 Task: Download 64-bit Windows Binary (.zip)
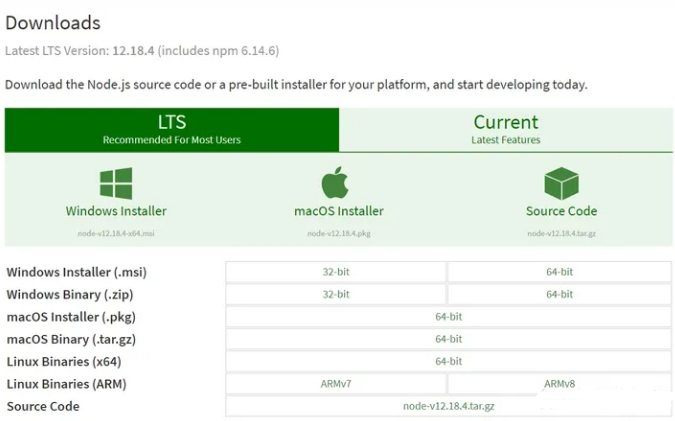click(560, 294)
